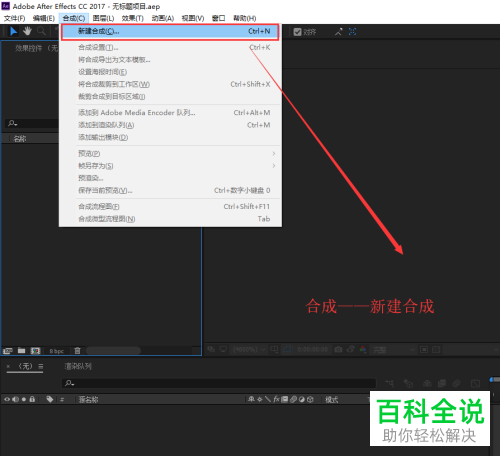500x456 pixels.
Task: Click the 模式 column header in timeline
Action: coord(331,399)
